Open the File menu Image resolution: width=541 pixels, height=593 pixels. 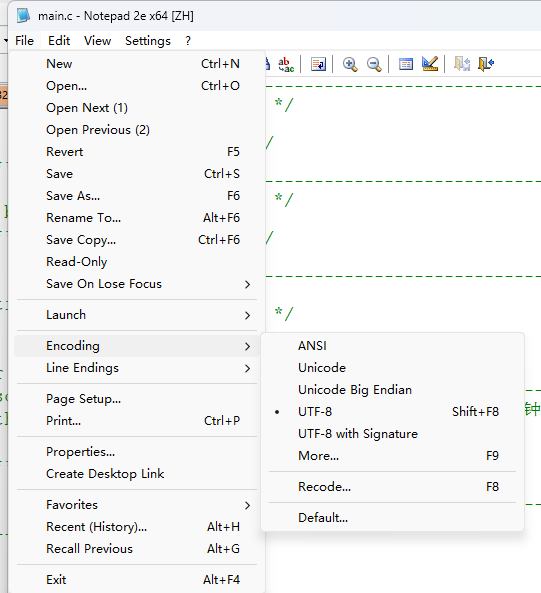(x=25, y=40)
